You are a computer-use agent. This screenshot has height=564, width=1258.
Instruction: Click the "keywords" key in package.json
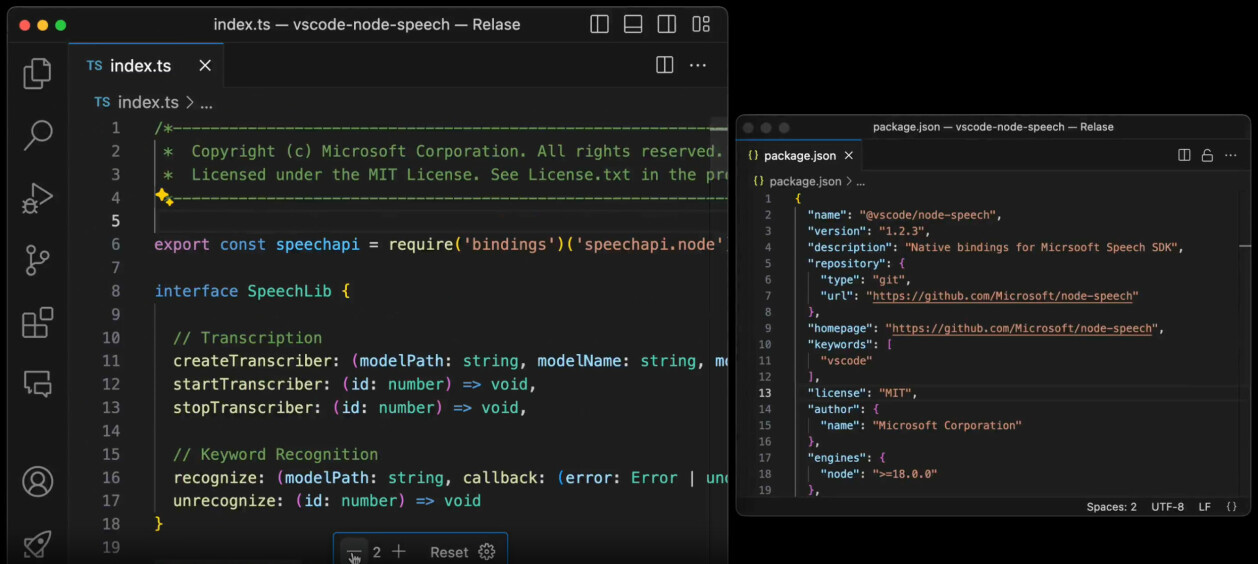pyautogui.click(x=841, y=344)
